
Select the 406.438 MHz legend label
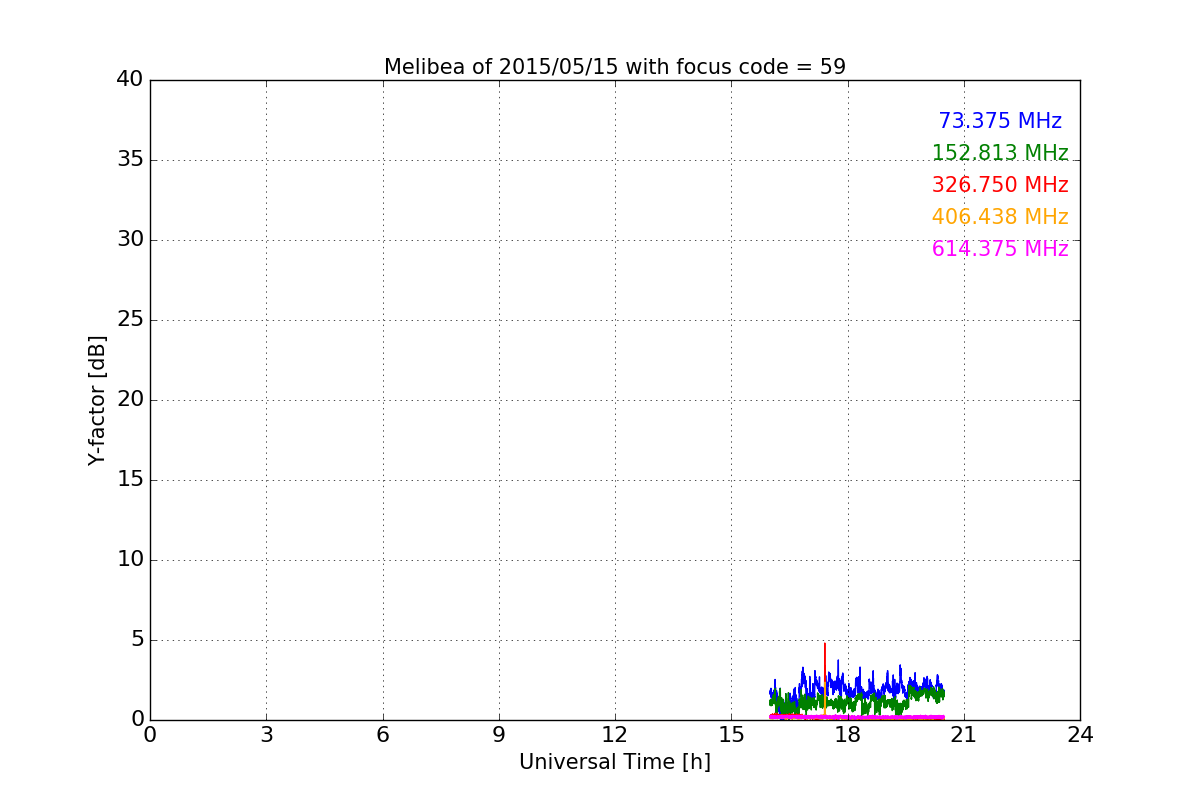coord(1000,217)
